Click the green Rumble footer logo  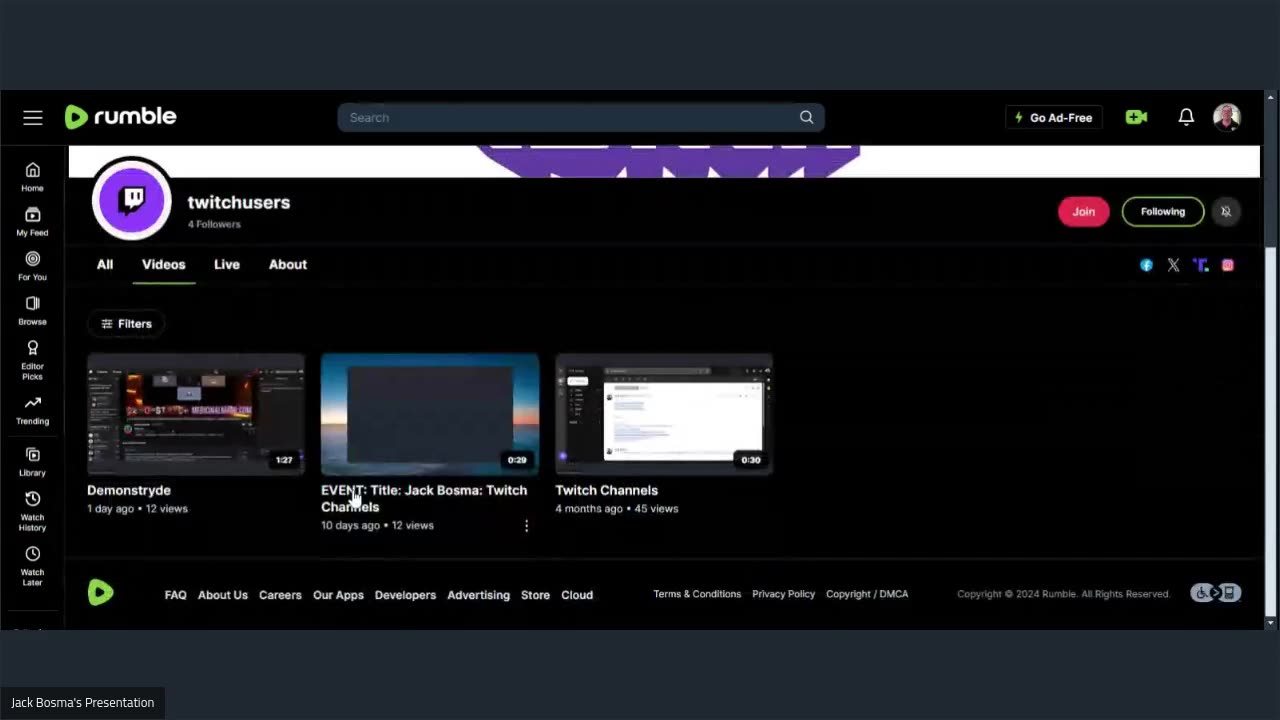coord(100,593)
